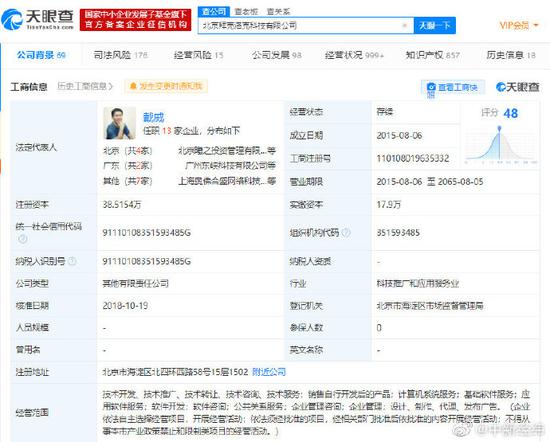
Task: Click the 评分 48 score value
Action: pos(510,113)
